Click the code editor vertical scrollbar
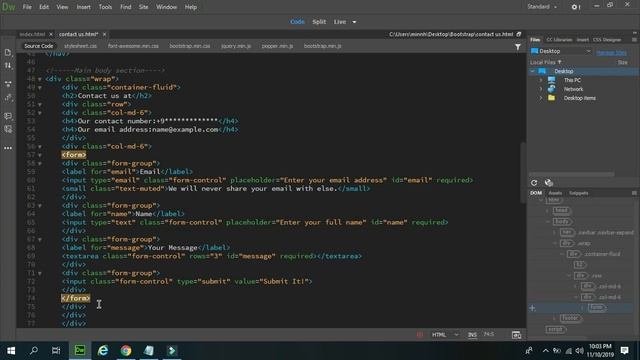 pos(523,172)
